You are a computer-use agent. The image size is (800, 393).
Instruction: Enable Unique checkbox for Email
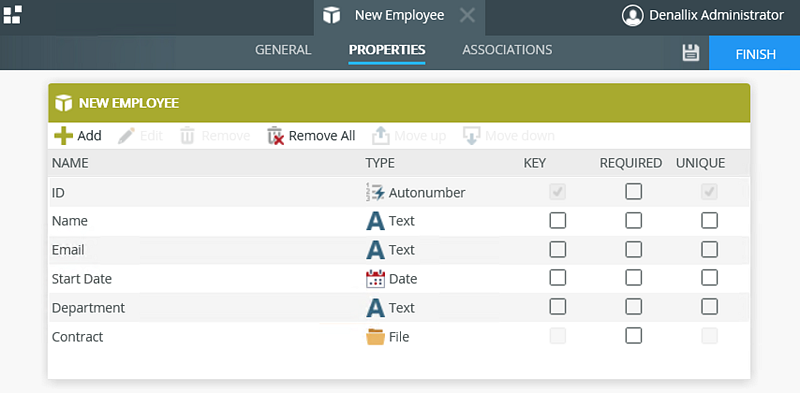pyautogui.click(x=709, y=250)
